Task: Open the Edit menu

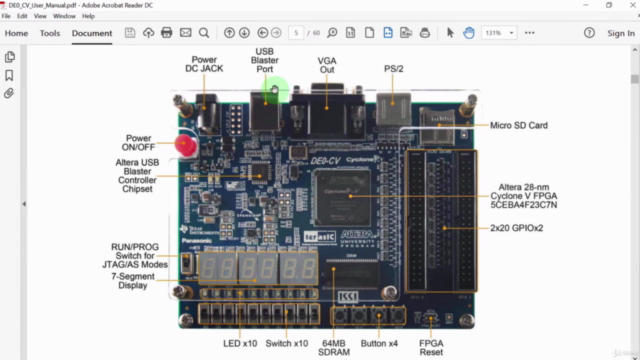Action: (22, 16)
